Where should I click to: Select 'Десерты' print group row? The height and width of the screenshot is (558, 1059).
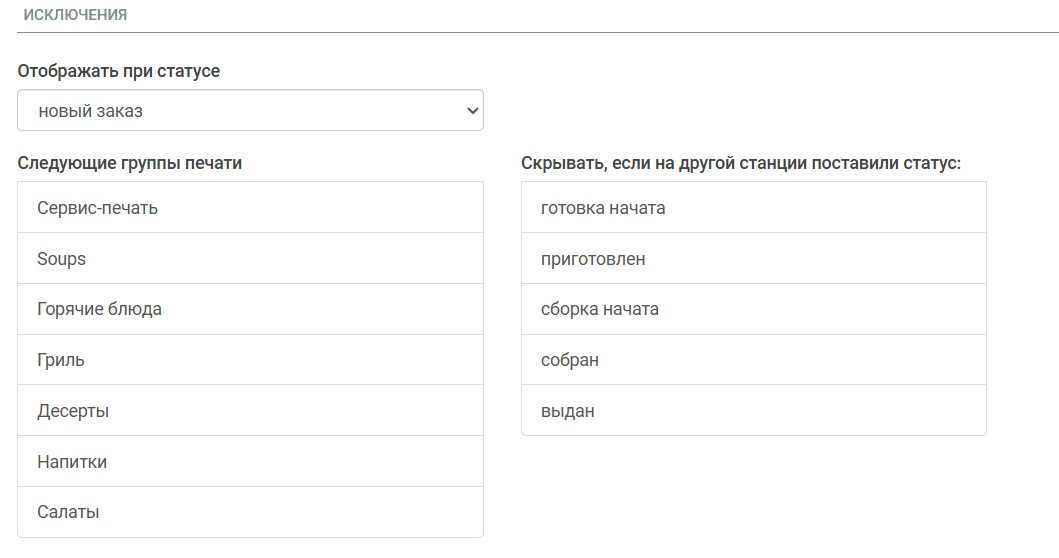point(250,411)
